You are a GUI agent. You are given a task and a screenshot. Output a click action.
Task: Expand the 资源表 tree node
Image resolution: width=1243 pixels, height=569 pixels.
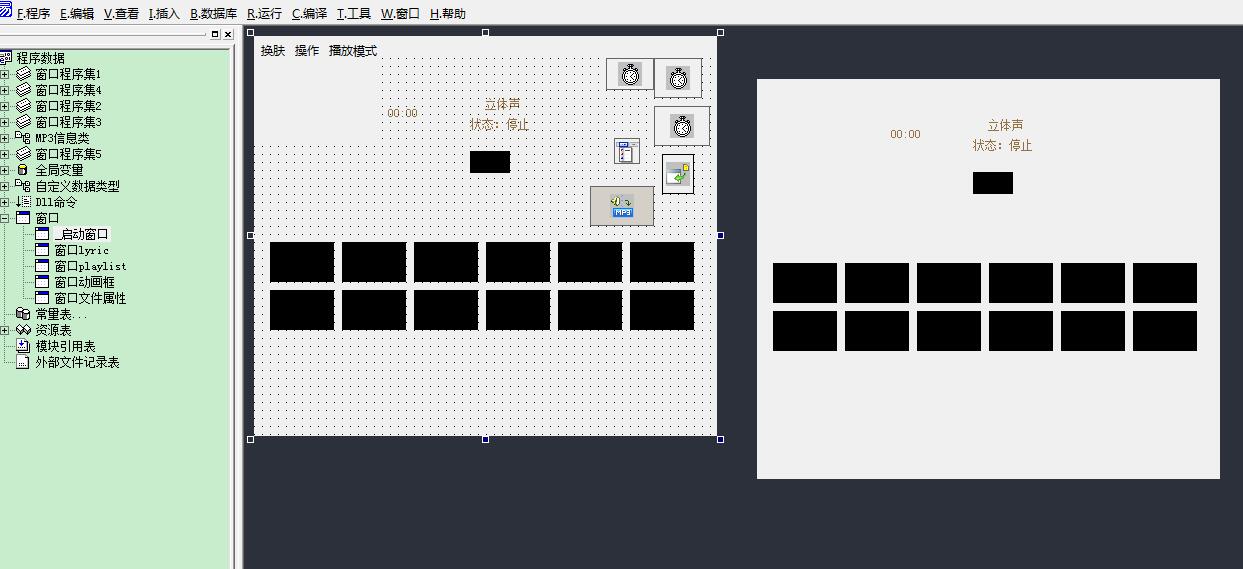5,330
